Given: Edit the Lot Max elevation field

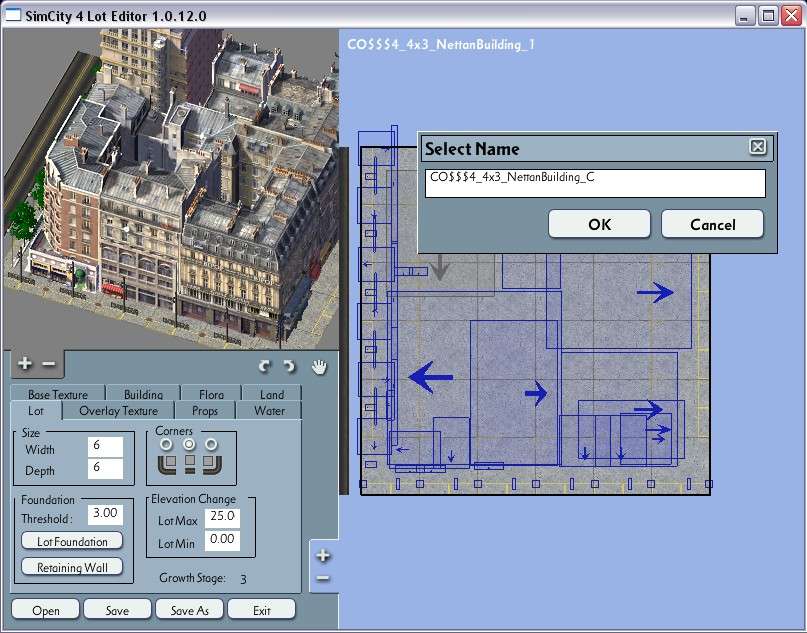Looking at the screenshot, I should coord(222,518).
